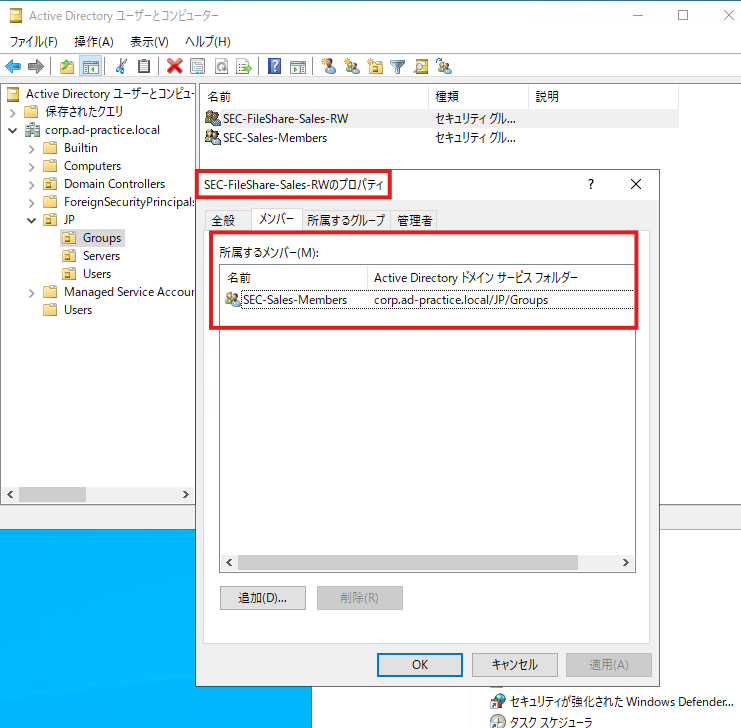The width and height of the screenshot is (741, 728).
Task: Open the ファイル(F) menu
Action: click(x=34, y=42)
